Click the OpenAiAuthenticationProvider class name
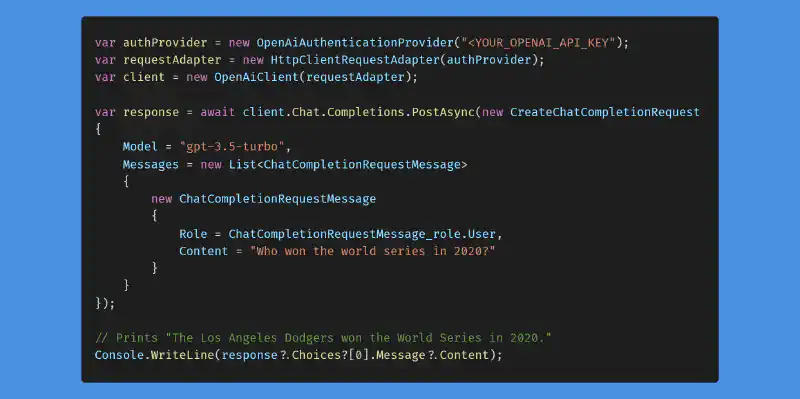The height and width of the screenshot is (399, 800). [355, 43]
